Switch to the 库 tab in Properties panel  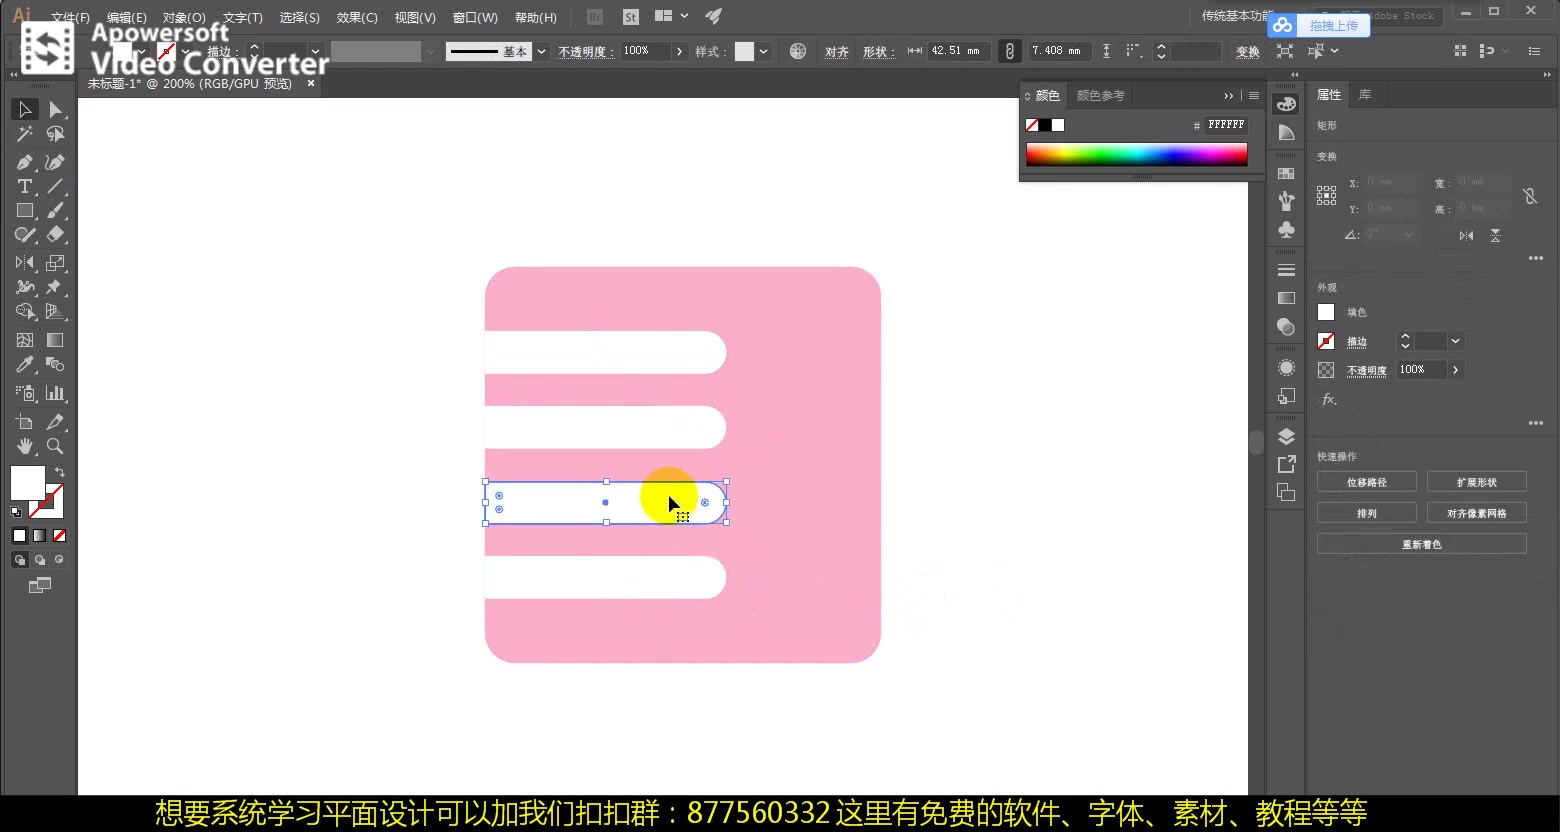pyautogui.click(x=1365, y=94)
